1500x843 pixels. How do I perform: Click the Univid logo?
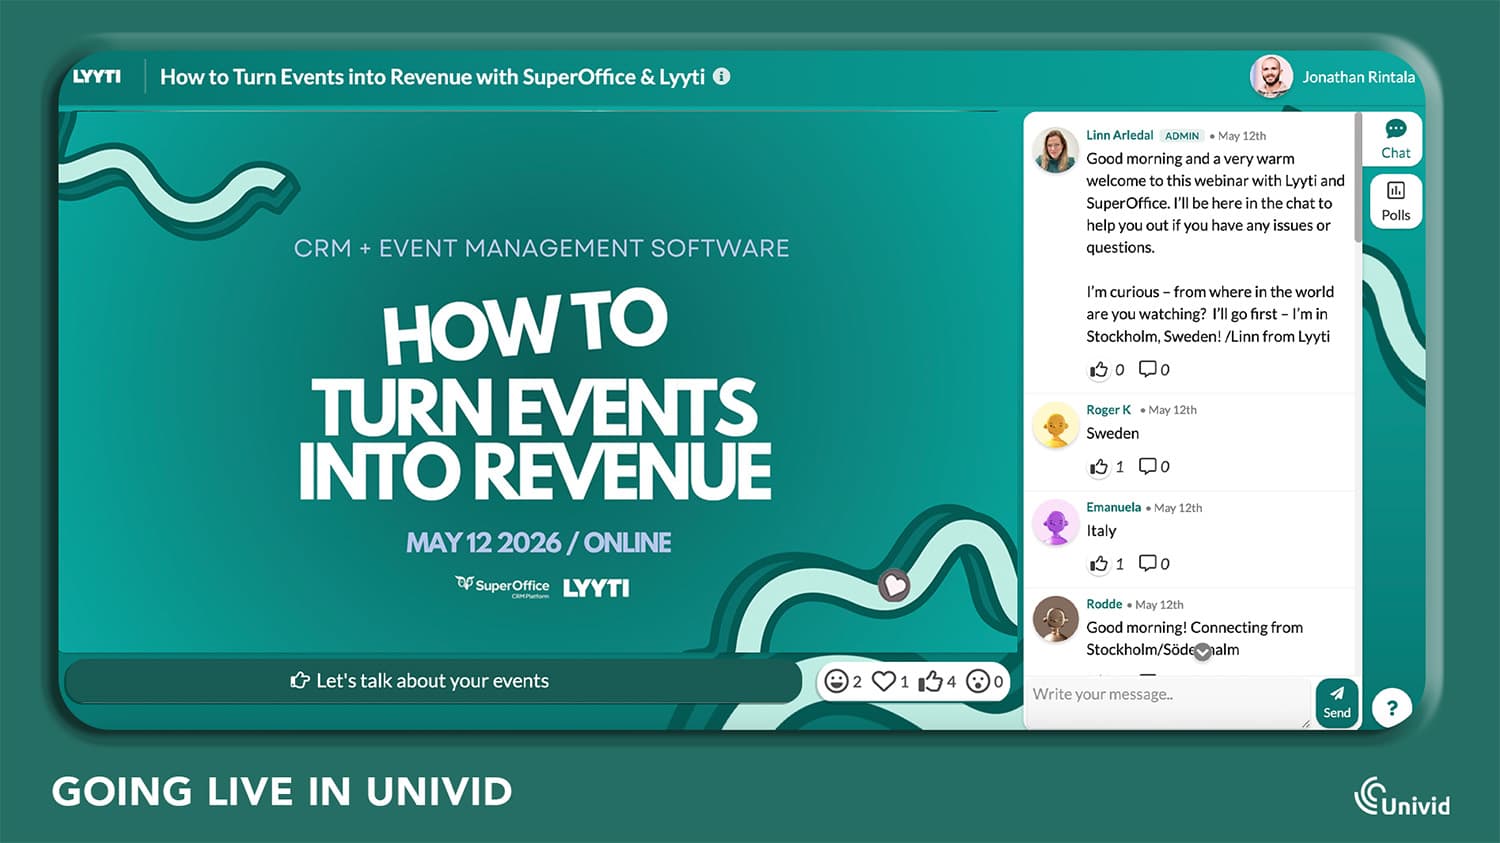(1402, 797)
